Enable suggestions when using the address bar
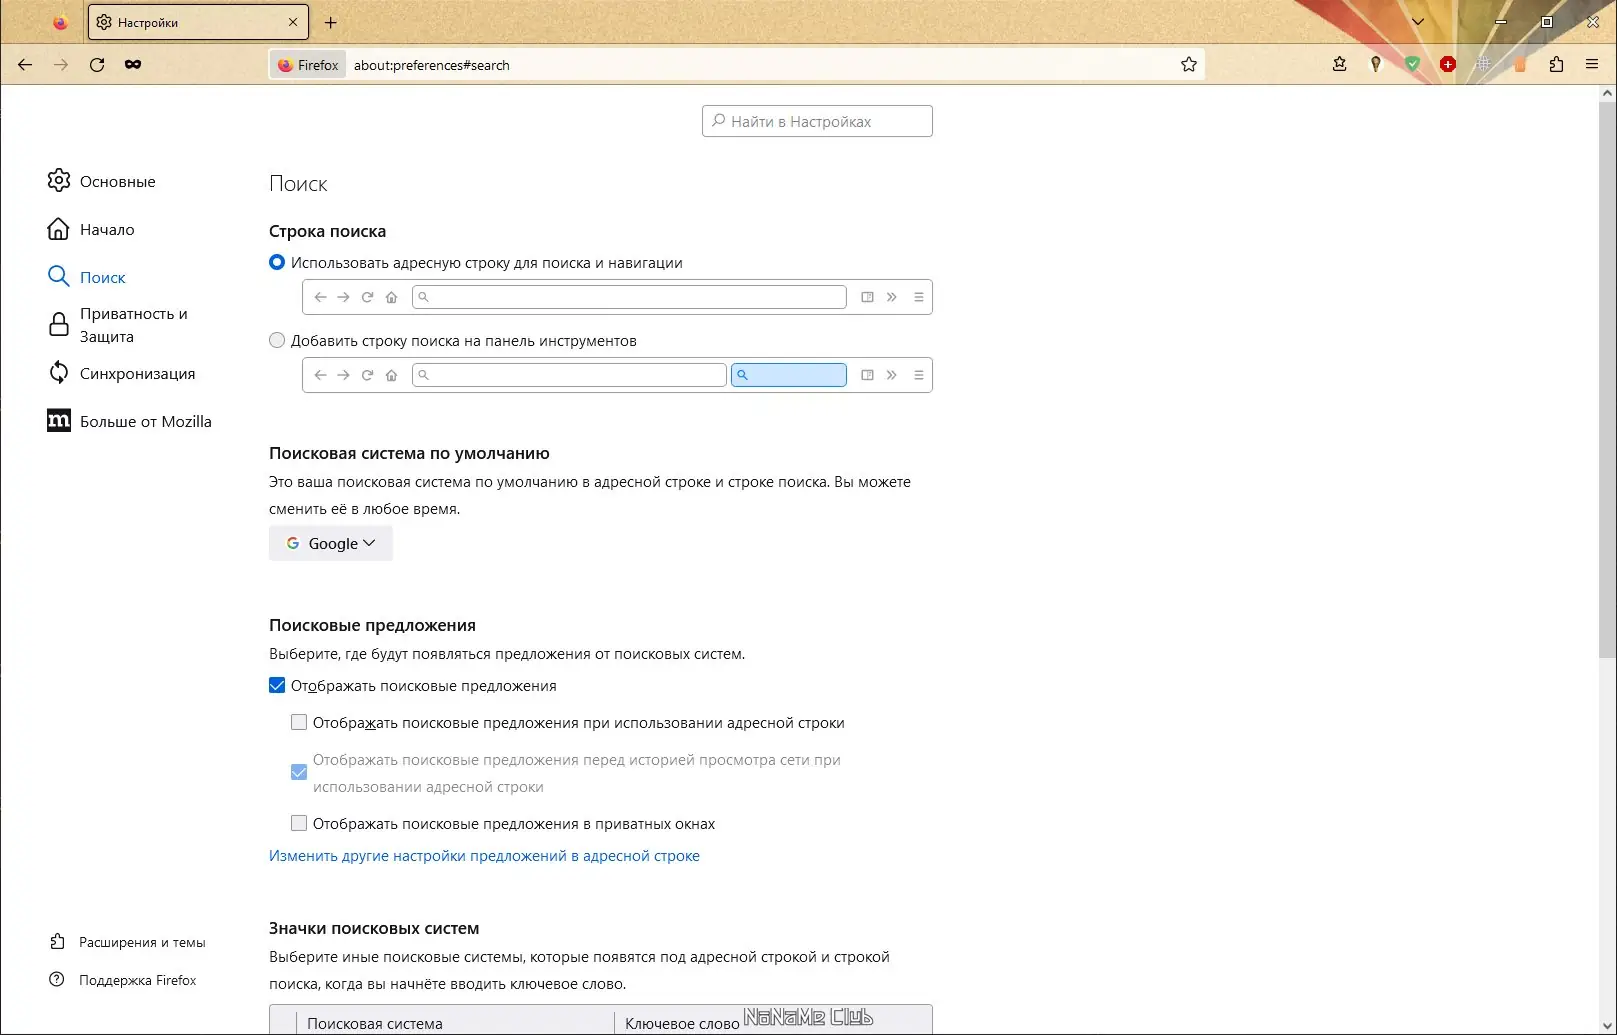 pyautogui.click(x=299, y=722)
